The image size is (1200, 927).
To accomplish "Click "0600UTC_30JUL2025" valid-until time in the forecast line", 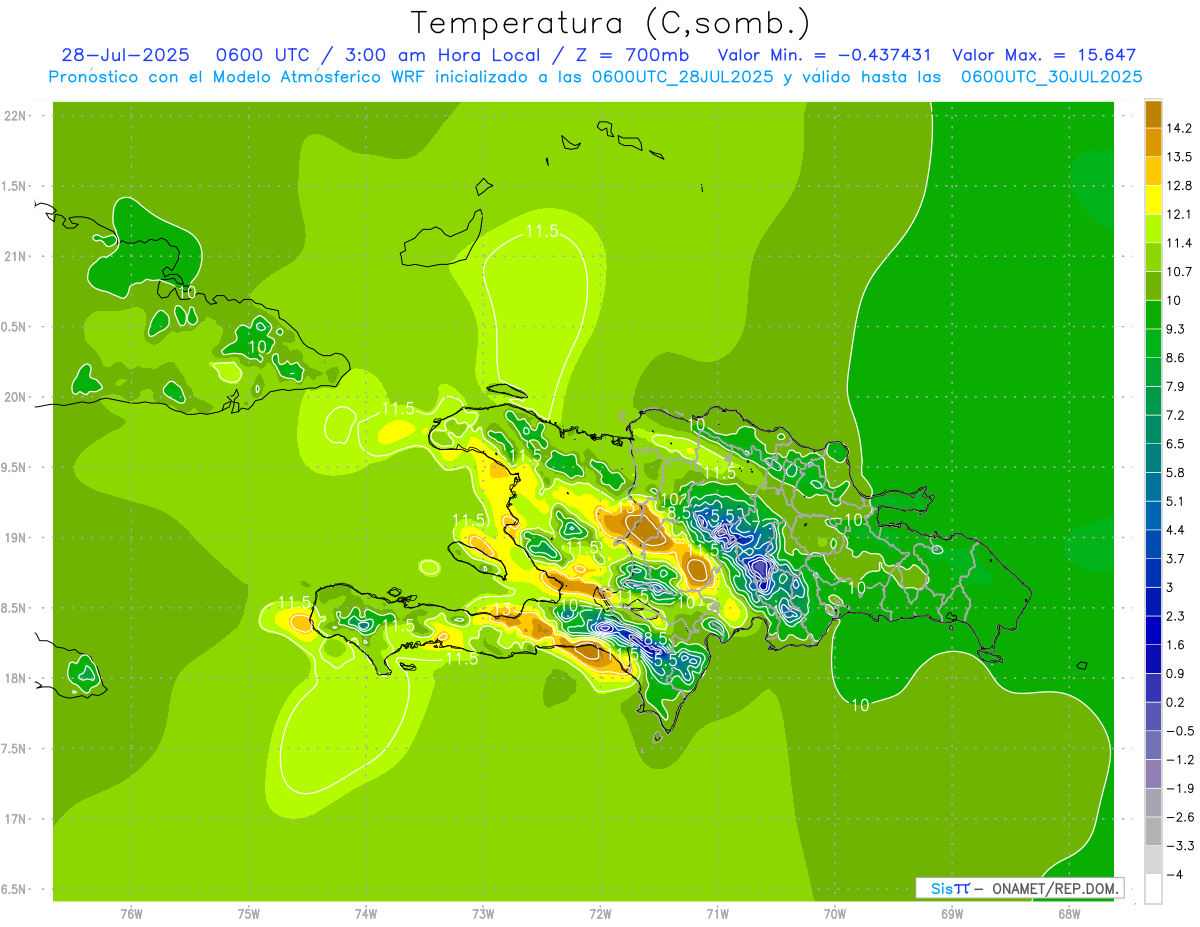I will (x=1052, y=76).
